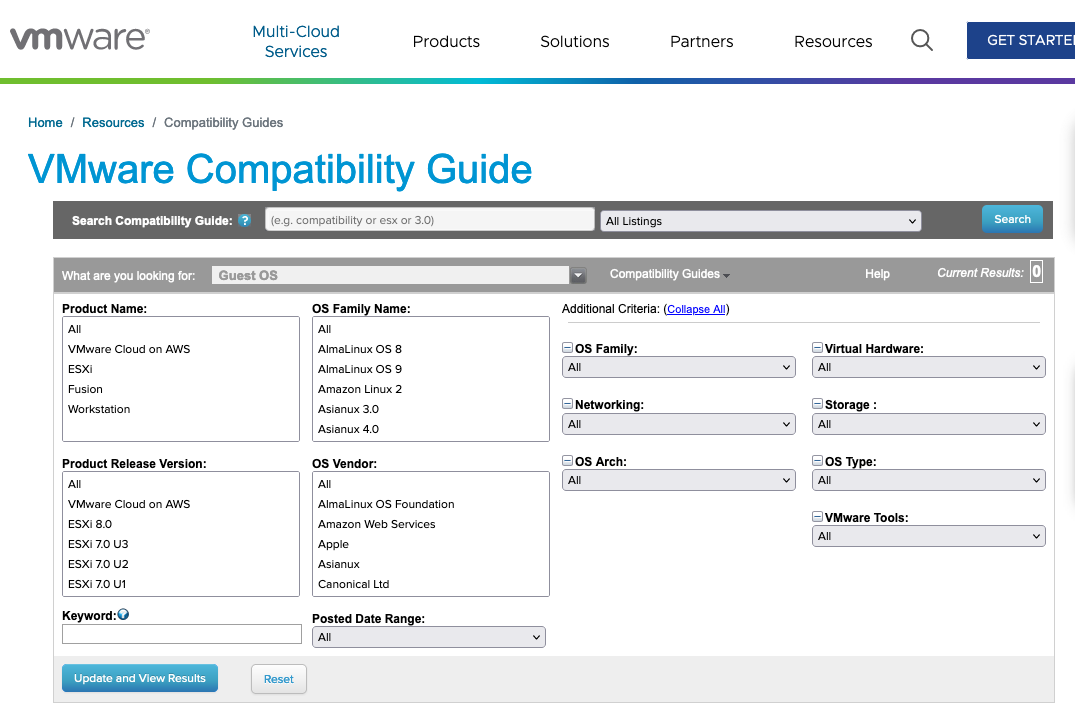Click the blue Search button
The height and width of the screenshot is (727, 1075).
click(x=1012, y=219)
